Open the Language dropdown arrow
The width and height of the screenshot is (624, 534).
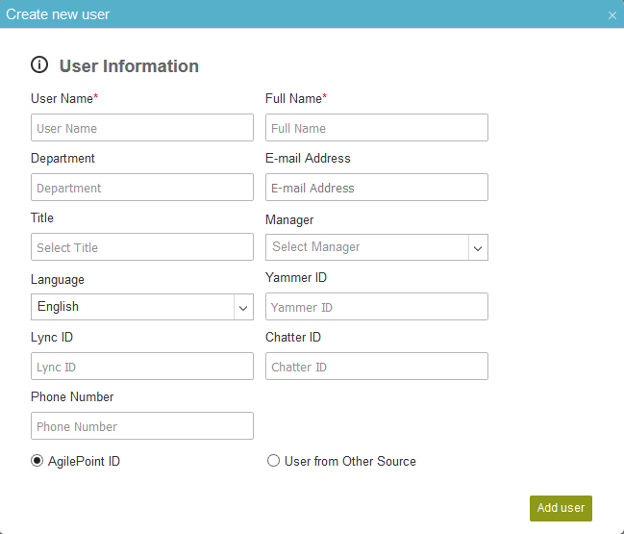243,307
